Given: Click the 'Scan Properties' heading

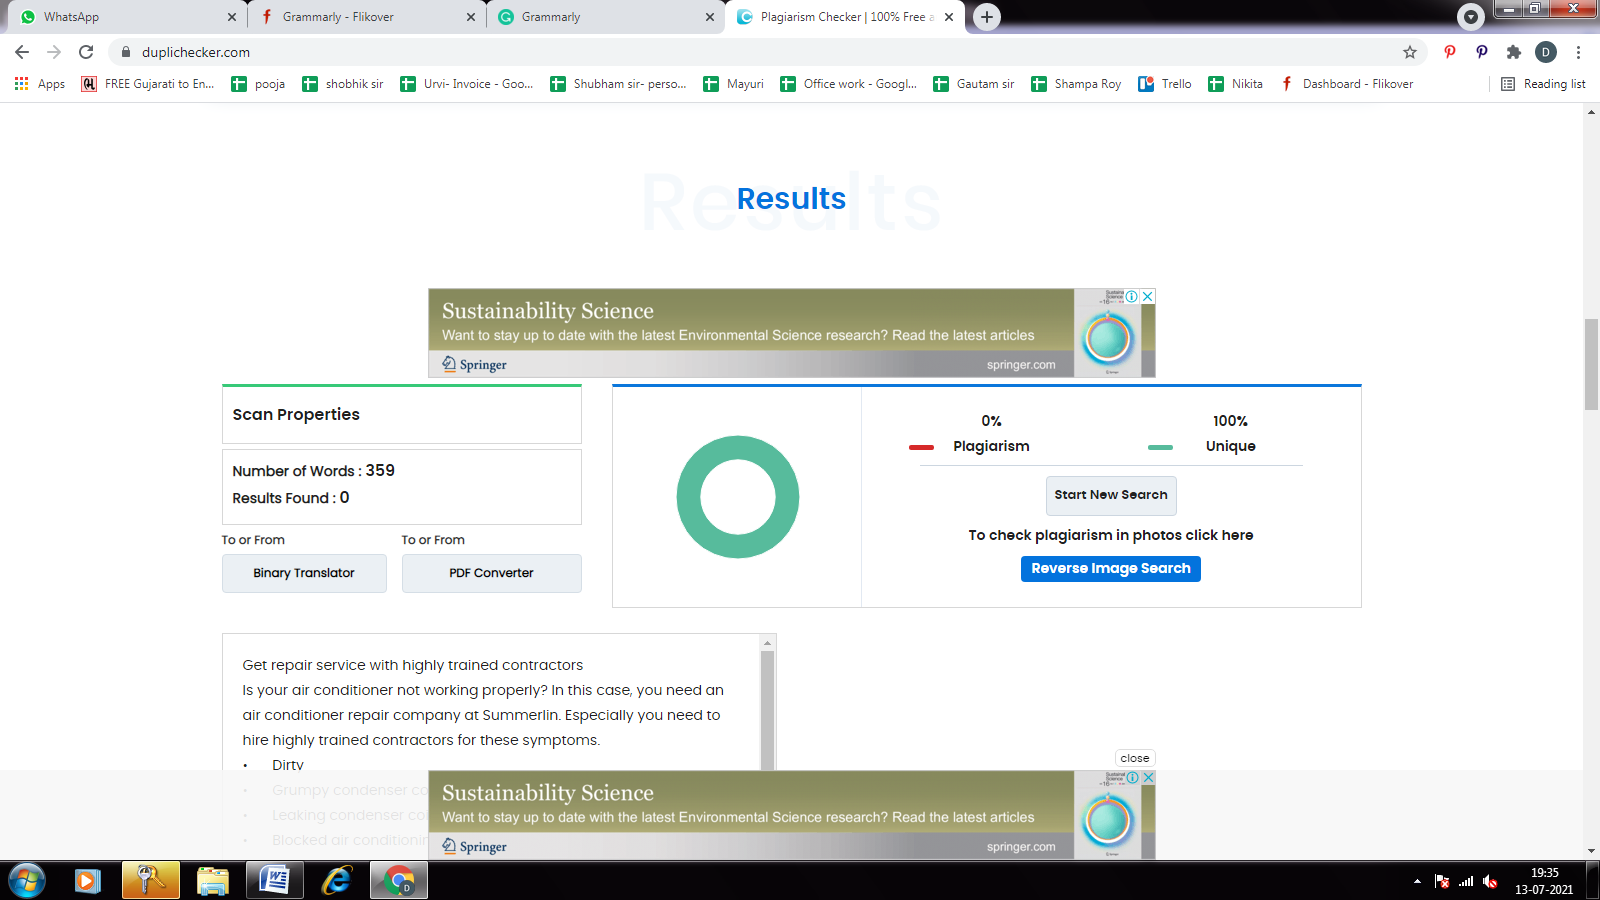Looking at the screenshot, I should pyautogui.click(x=296, y=415).
